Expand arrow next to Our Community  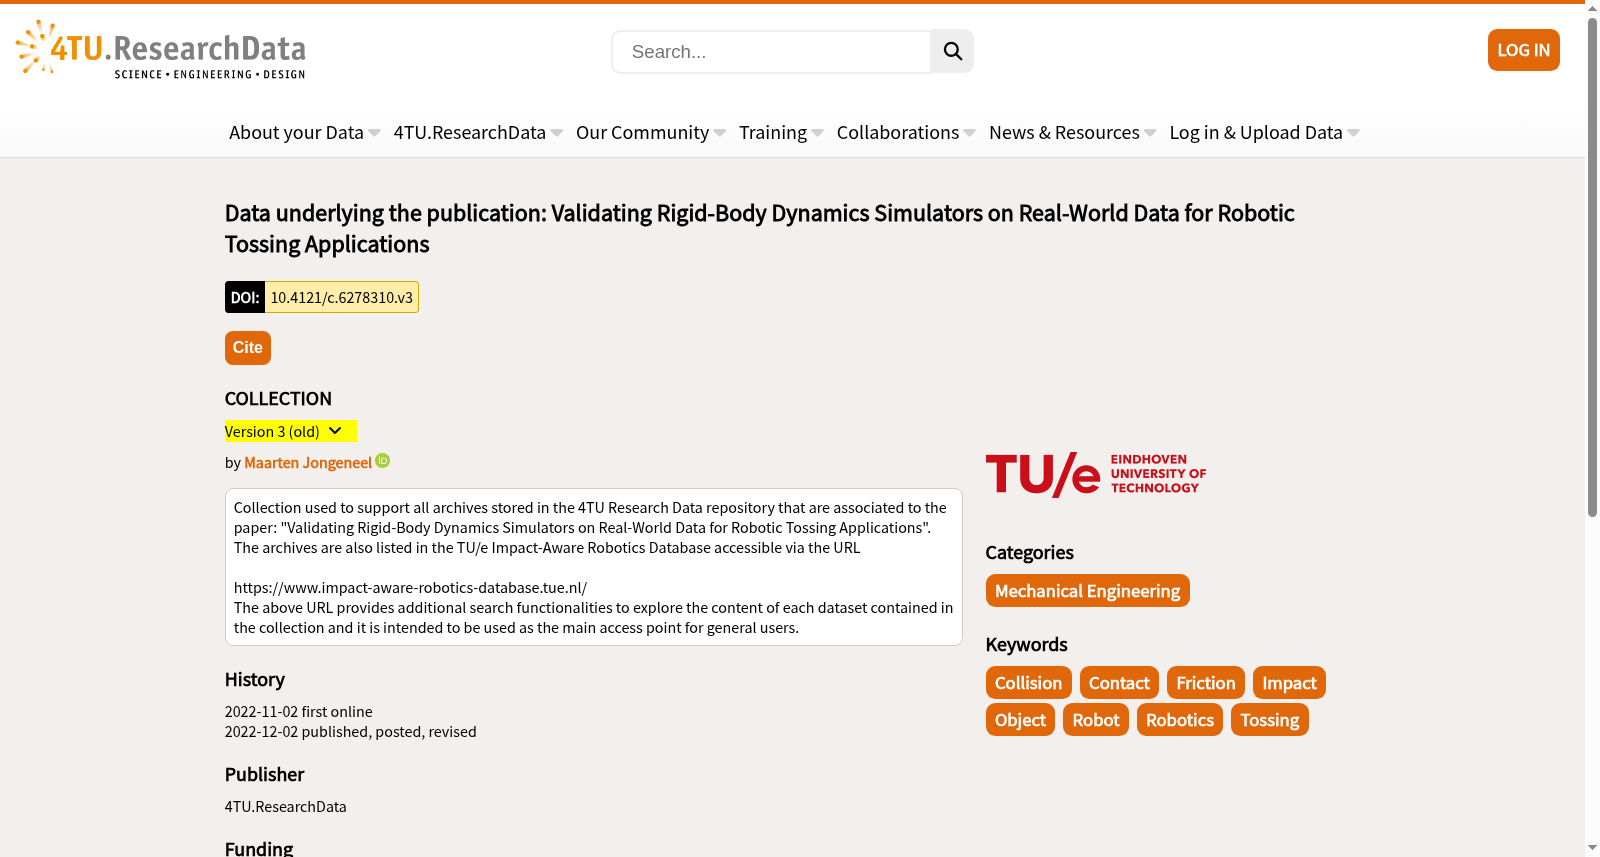pos(720,133)
